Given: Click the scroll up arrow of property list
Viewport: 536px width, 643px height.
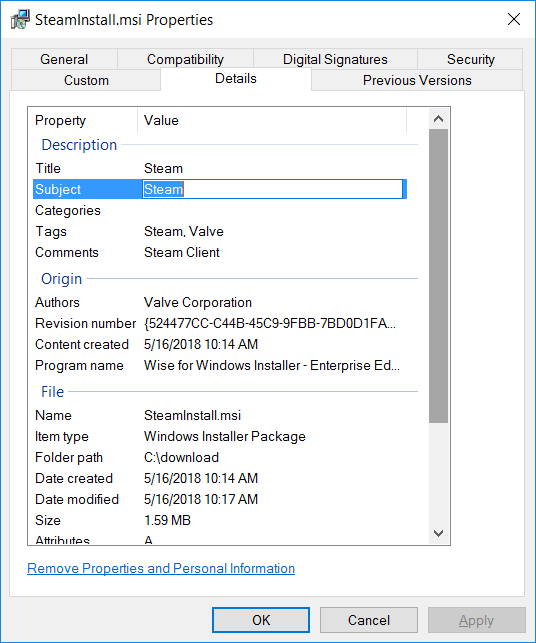Looking at the screenshot, I should [438, 119].
